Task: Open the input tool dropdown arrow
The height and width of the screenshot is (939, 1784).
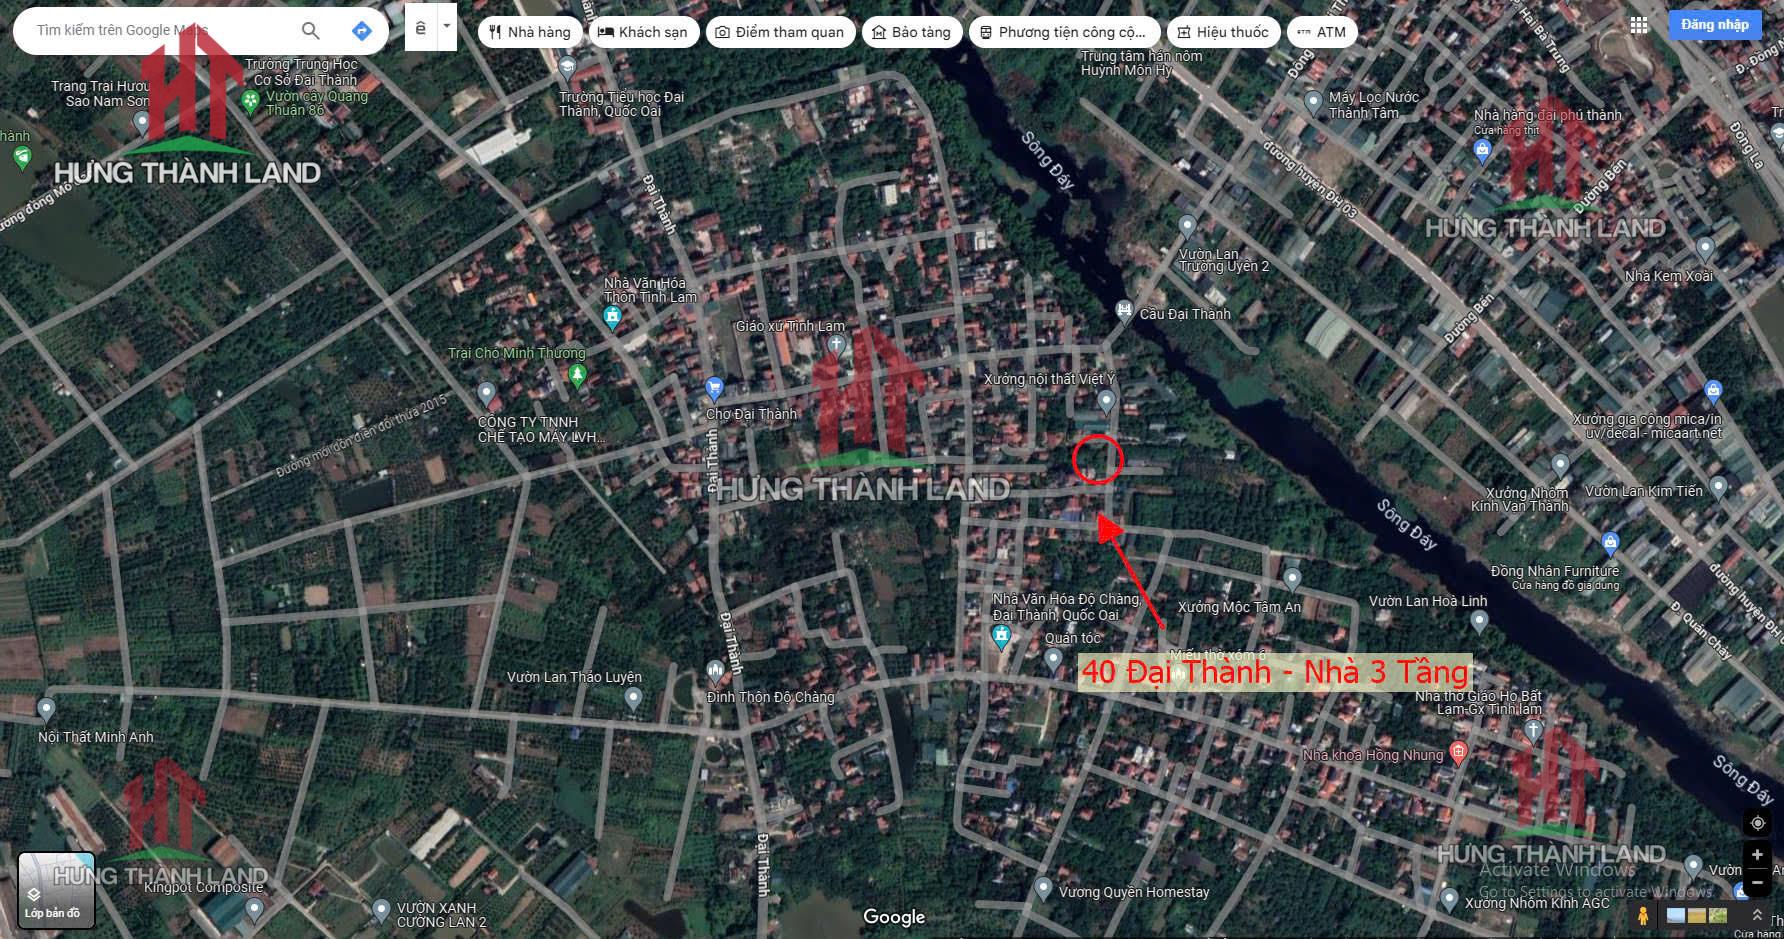Action: (447, 27)
